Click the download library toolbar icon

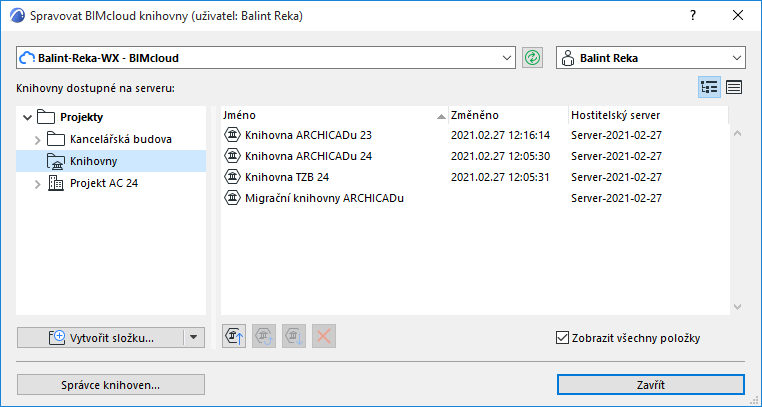pos(294,336)
